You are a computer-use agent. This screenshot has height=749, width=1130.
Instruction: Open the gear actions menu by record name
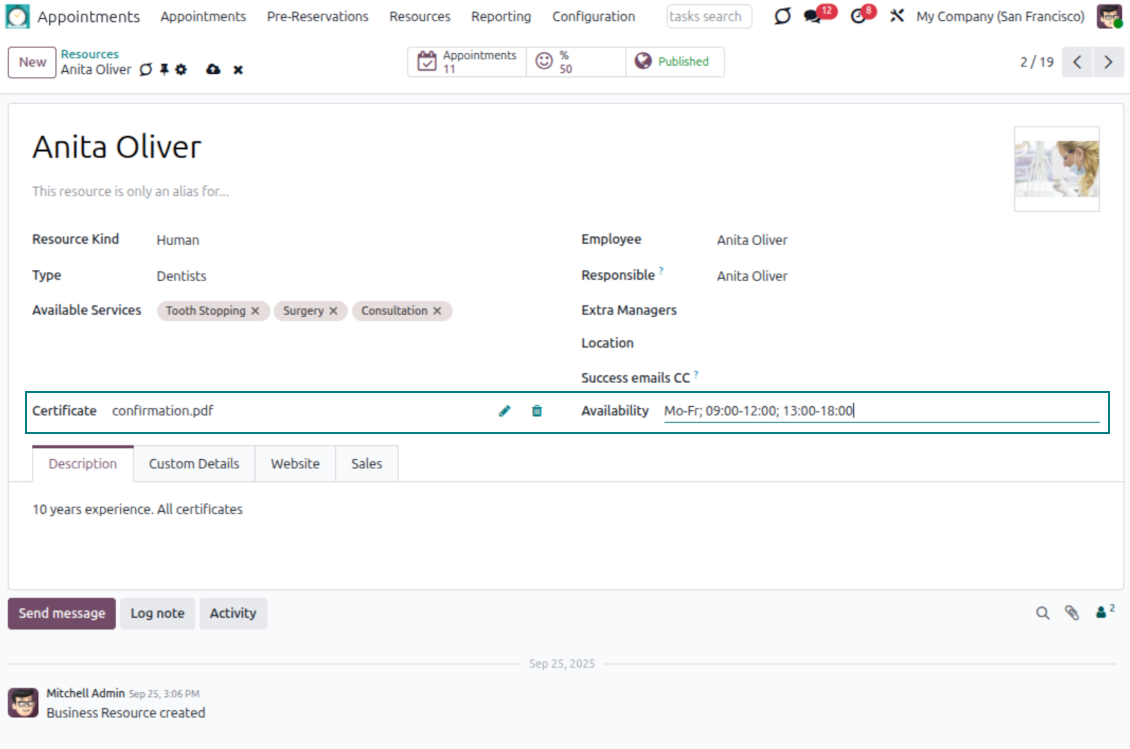[181, 70]
